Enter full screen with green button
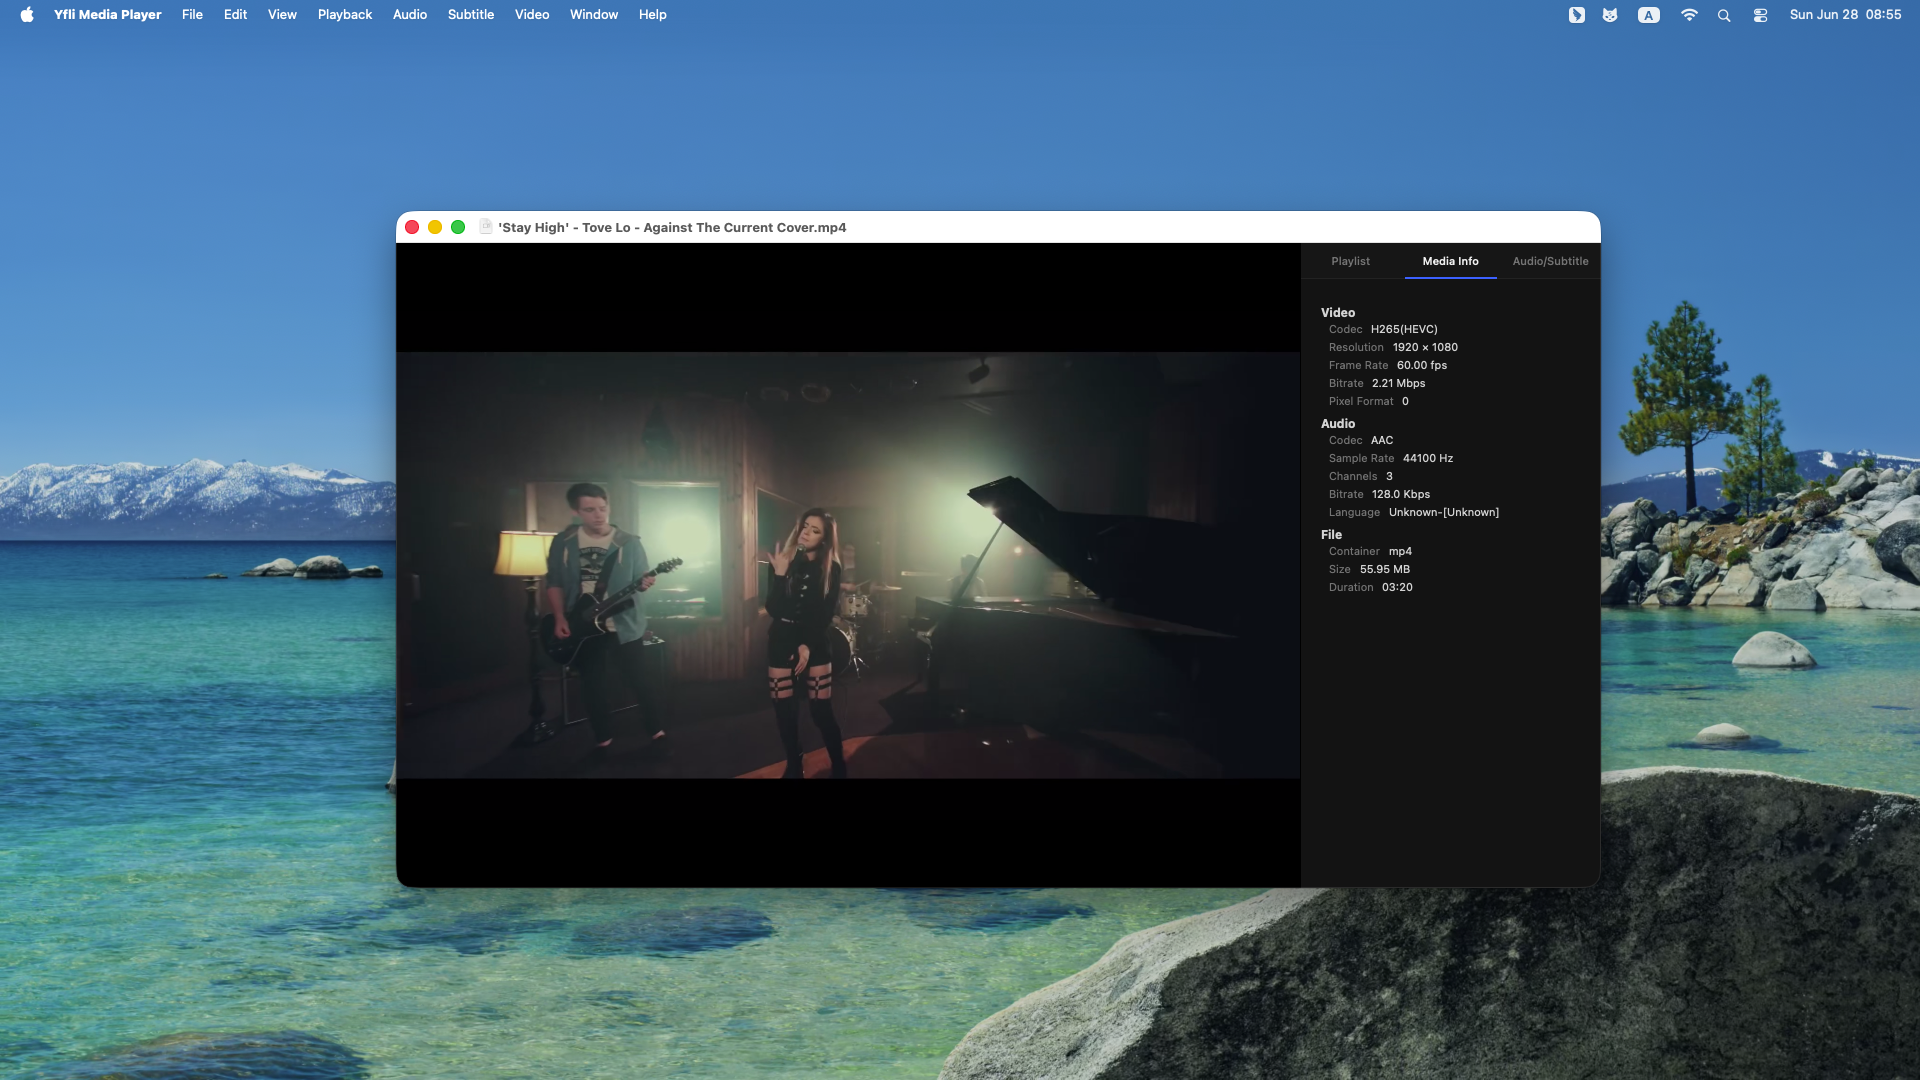 (x=458, y=227)
